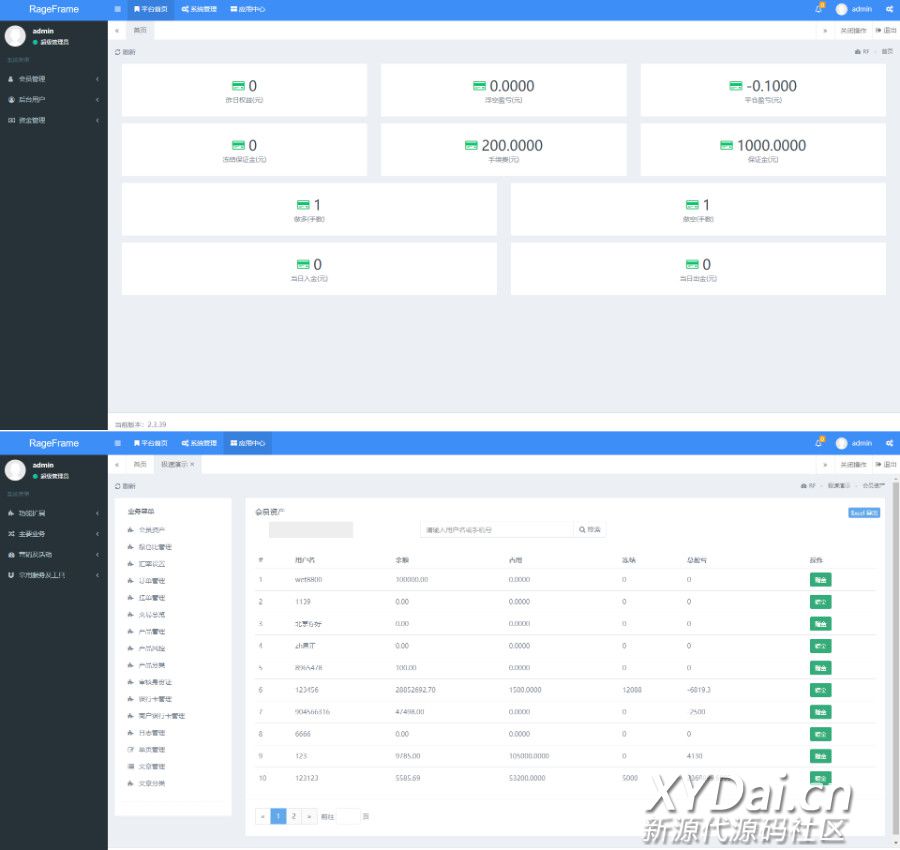Image resolution: width=900 pixels, height=850 pixels.
Task: Close the 极速演示 tab with its x icon
Action: click(x=192, y=465)
